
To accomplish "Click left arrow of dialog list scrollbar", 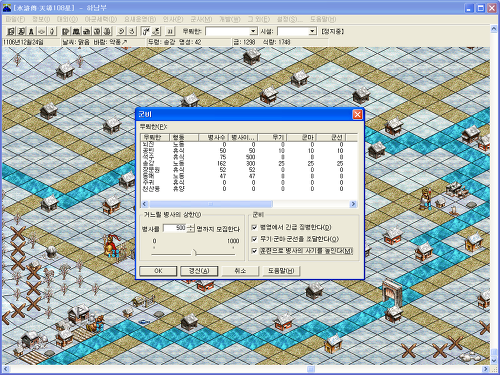I will coord(145,204).
